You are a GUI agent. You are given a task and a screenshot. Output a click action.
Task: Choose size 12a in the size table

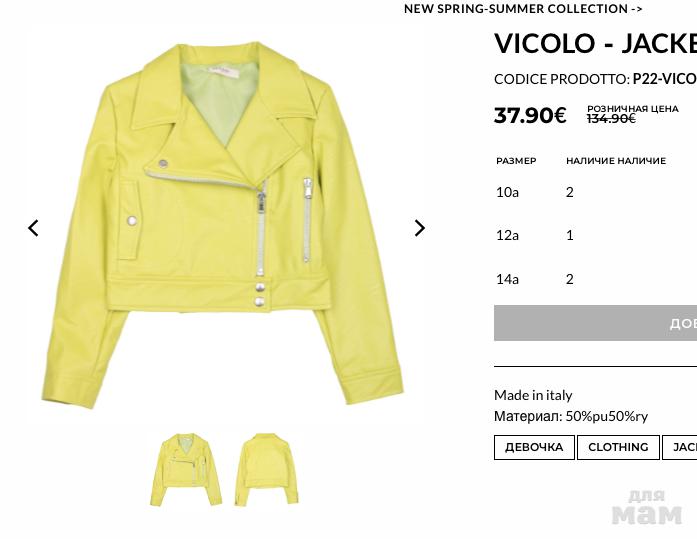click(507, 235)
